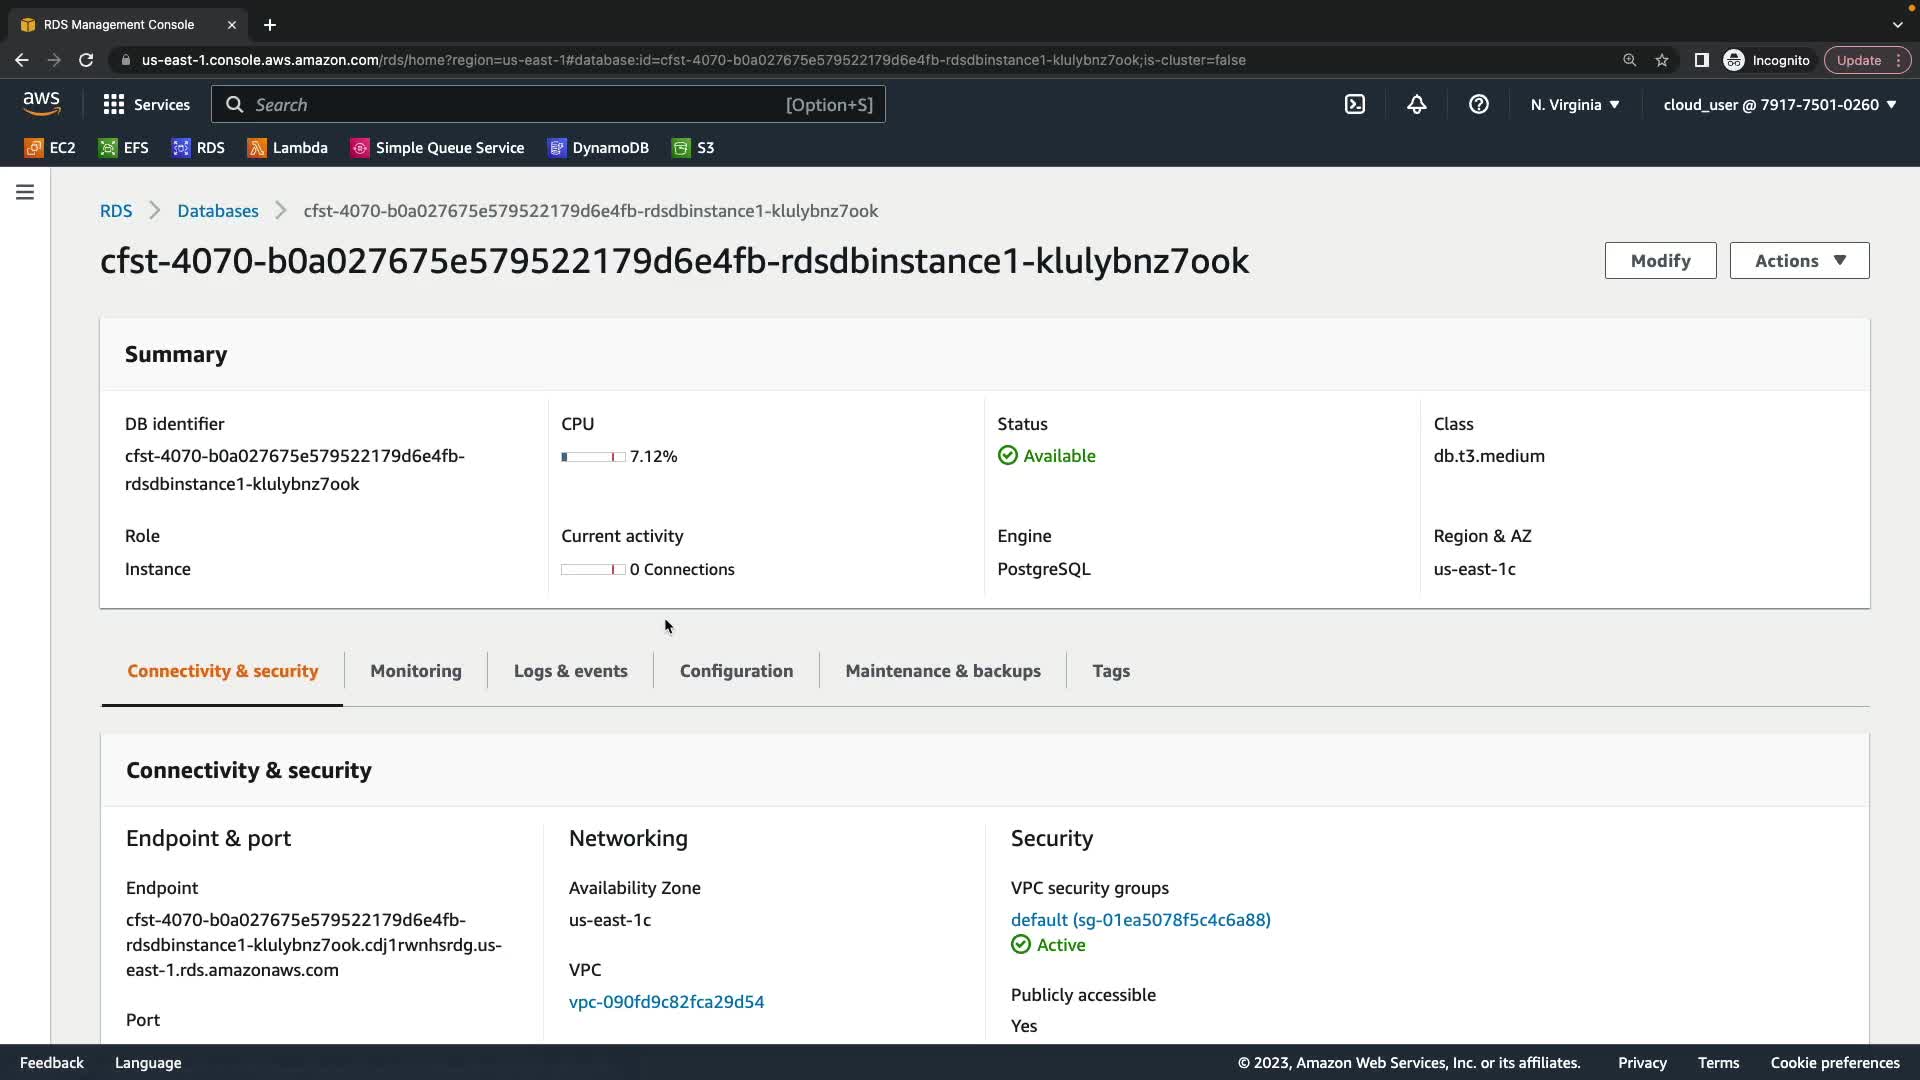Screen dimensions: 1920x1080
Task: Open the CloudShell terminal icon
Action: [x=1354, y=104]
